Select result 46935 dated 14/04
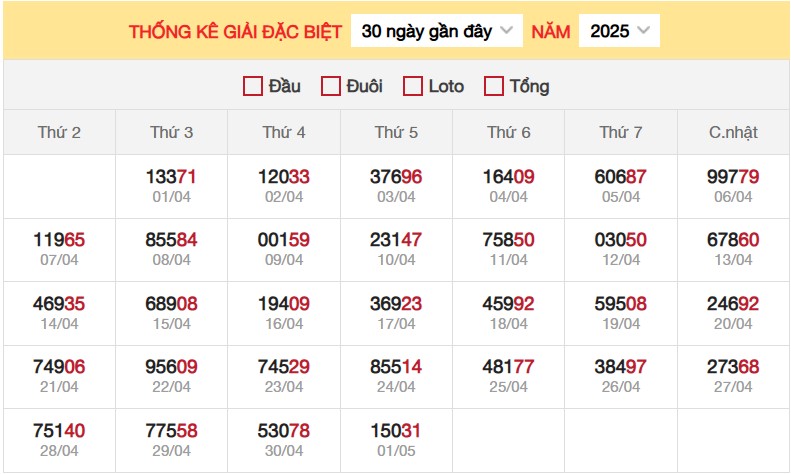 click(59, 304)
